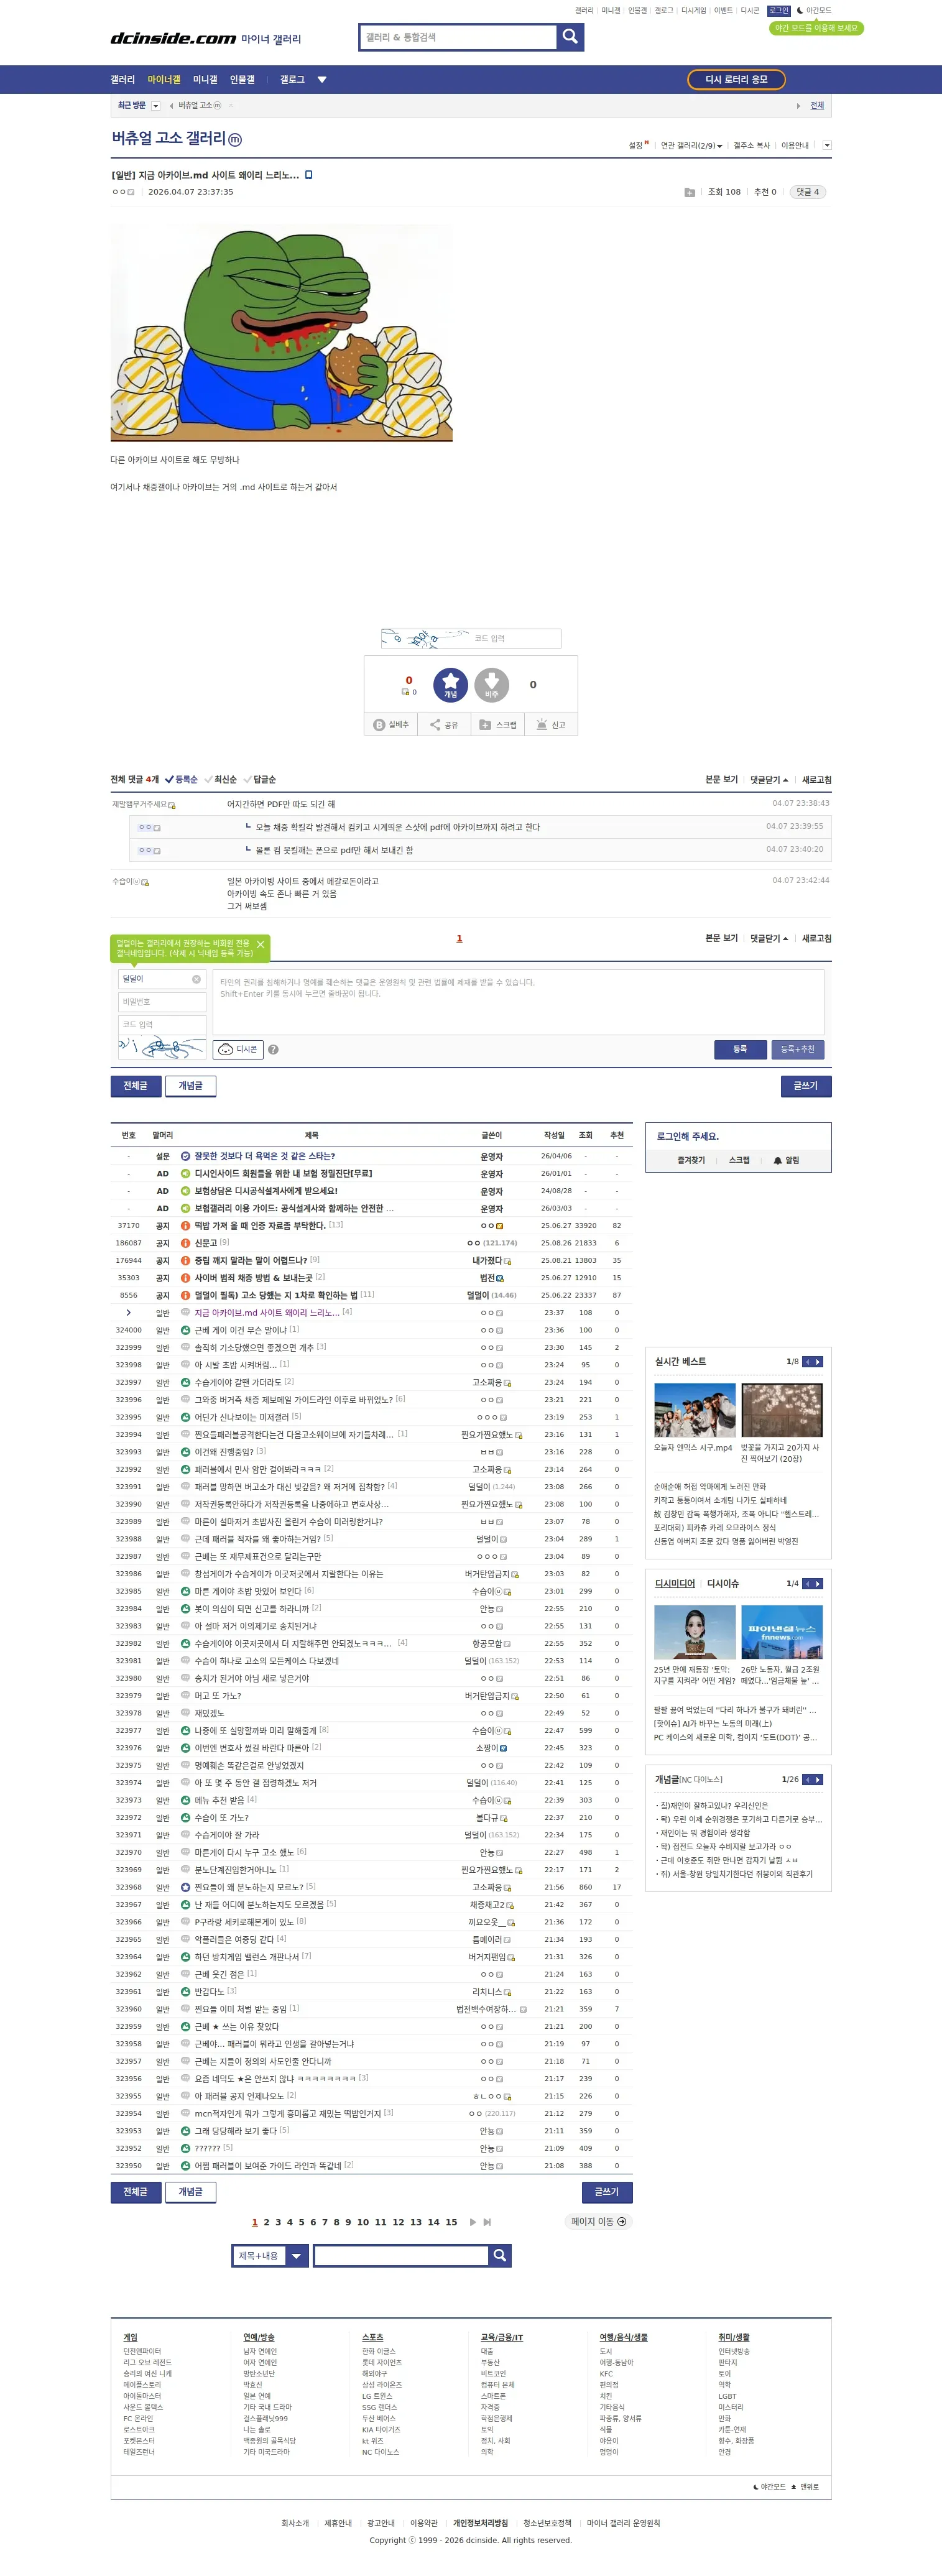Open the small dropdown after 이용안내
Image resolution: width=942 pixels, height=2576 pixels.
(x=827, y=146)
